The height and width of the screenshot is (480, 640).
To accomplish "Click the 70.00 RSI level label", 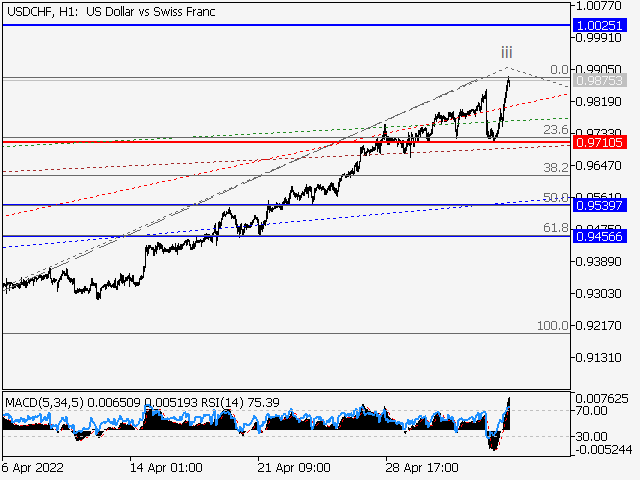I will click(591, 411).
